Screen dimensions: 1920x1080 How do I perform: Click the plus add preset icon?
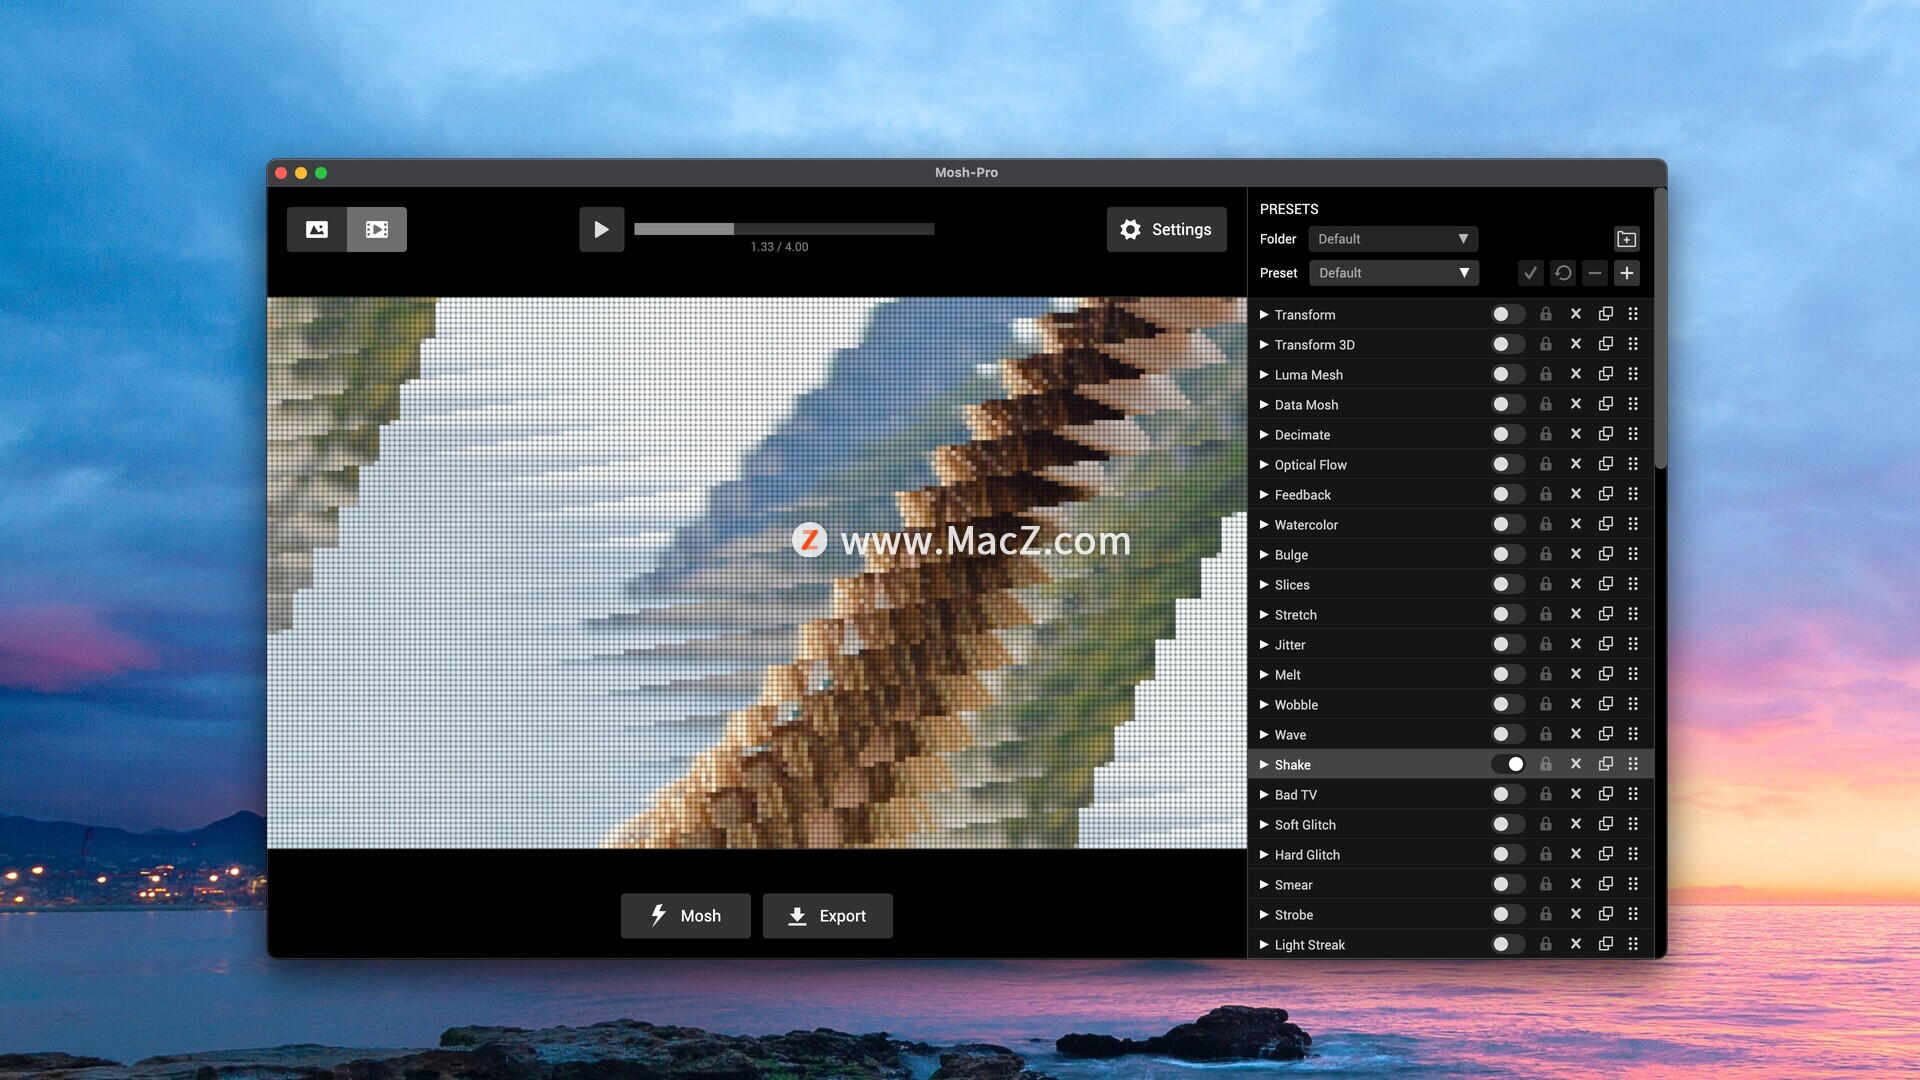[1626, 273]
